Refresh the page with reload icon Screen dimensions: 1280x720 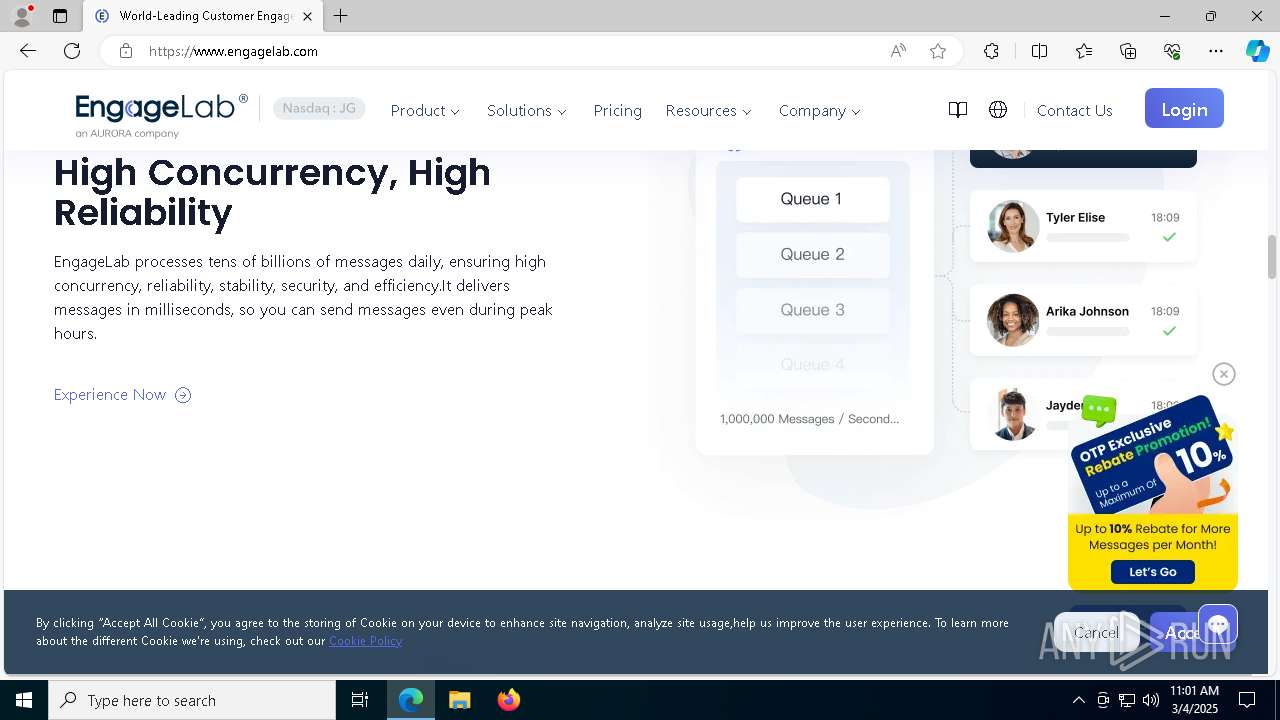pyautogui.click(x=72, y=51)
